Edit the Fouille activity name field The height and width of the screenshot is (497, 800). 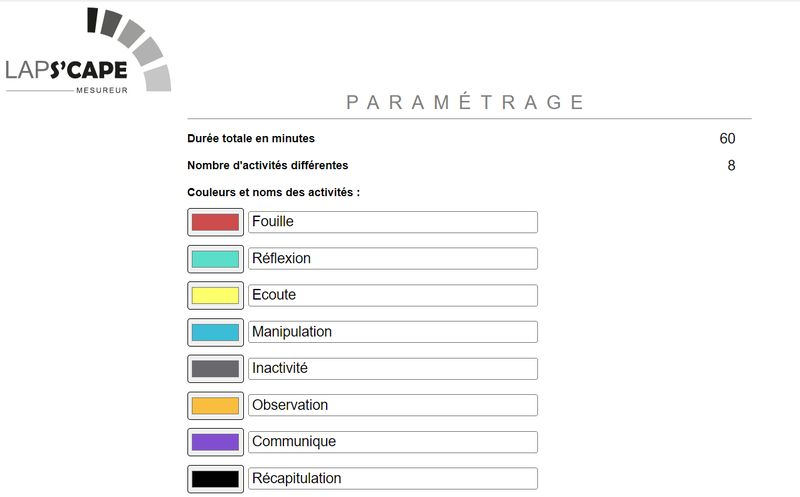point(393,222)
